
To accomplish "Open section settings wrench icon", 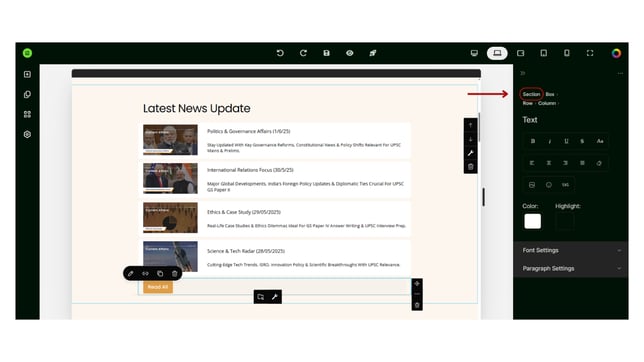I will [471, 153].
